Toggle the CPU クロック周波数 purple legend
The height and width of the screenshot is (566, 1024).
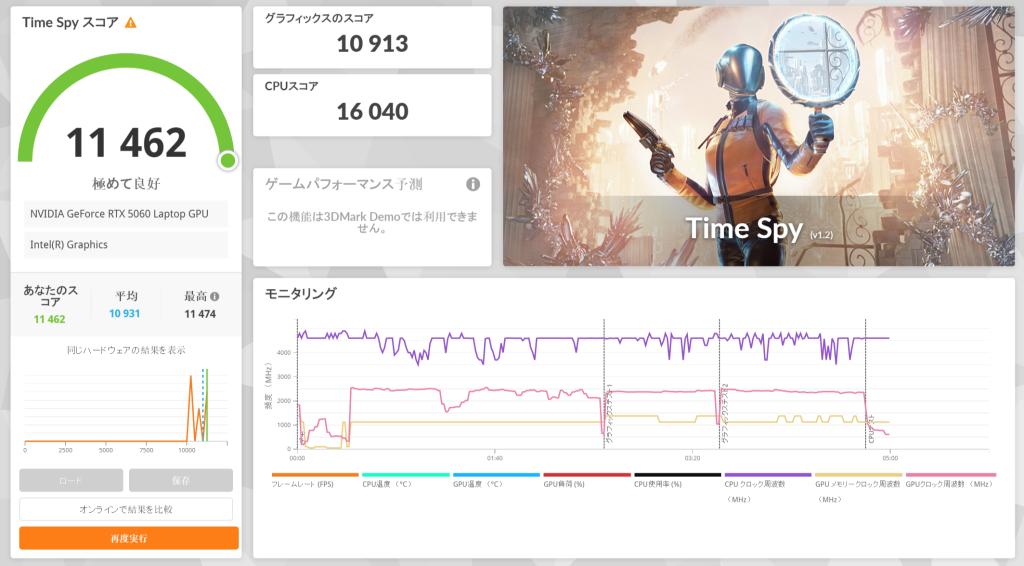[x=767, y=484]
